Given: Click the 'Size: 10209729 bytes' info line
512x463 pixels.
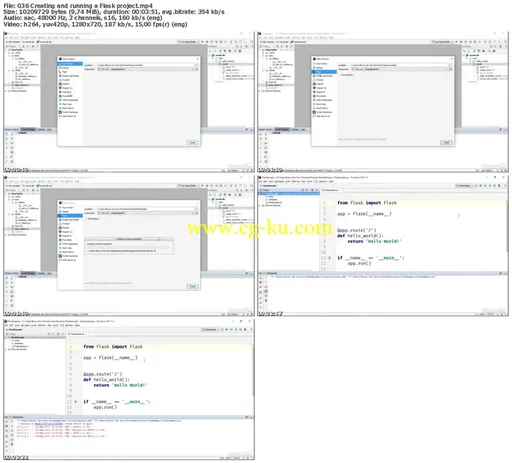Looking at the screenshot, I should tap(114, 12).
